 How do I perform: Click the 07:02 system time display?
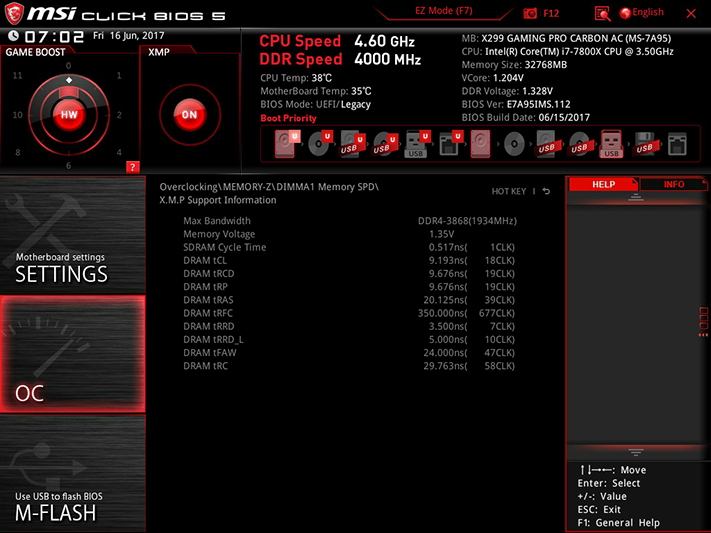coord(54,37)
